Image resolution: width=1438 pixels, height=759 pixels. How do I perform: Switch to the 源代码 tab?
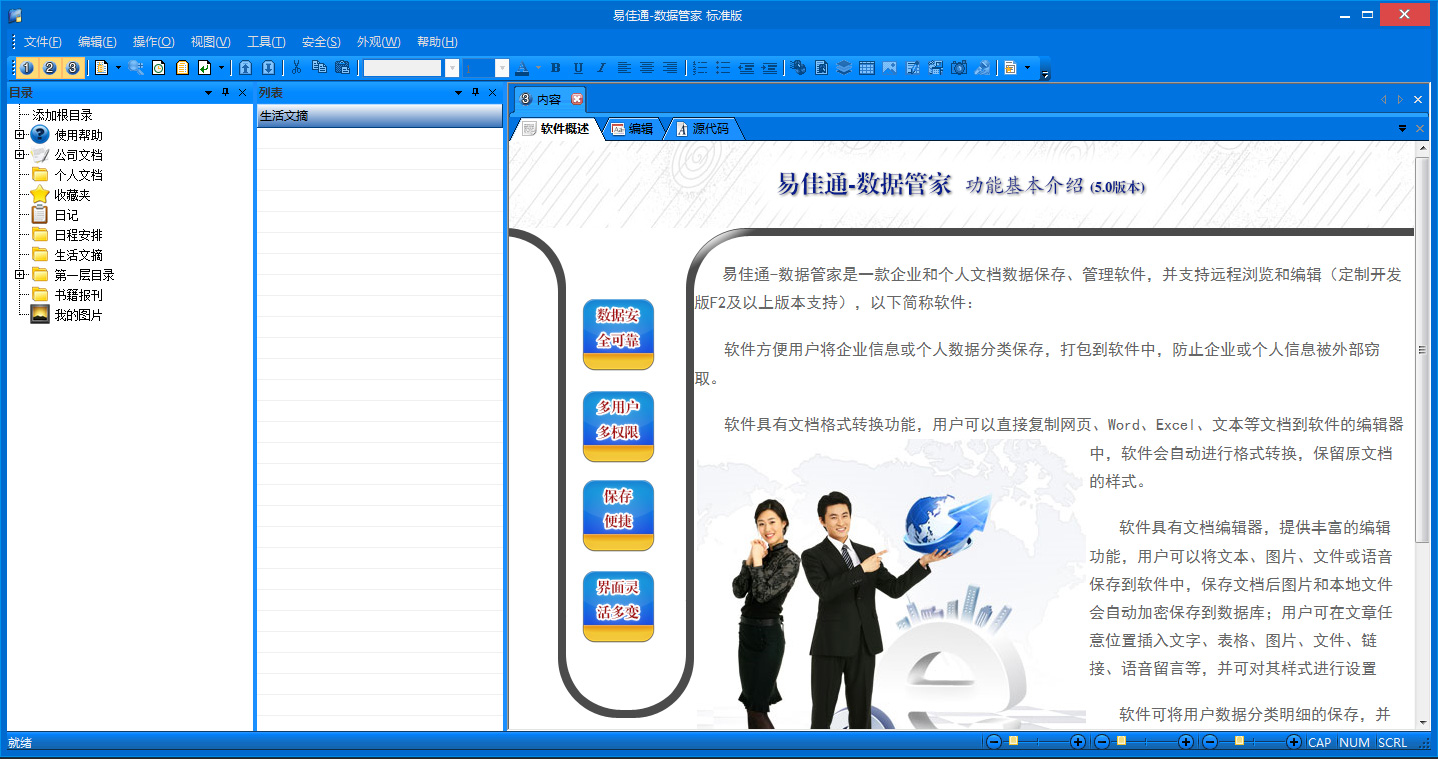click(x=710, y=129)
